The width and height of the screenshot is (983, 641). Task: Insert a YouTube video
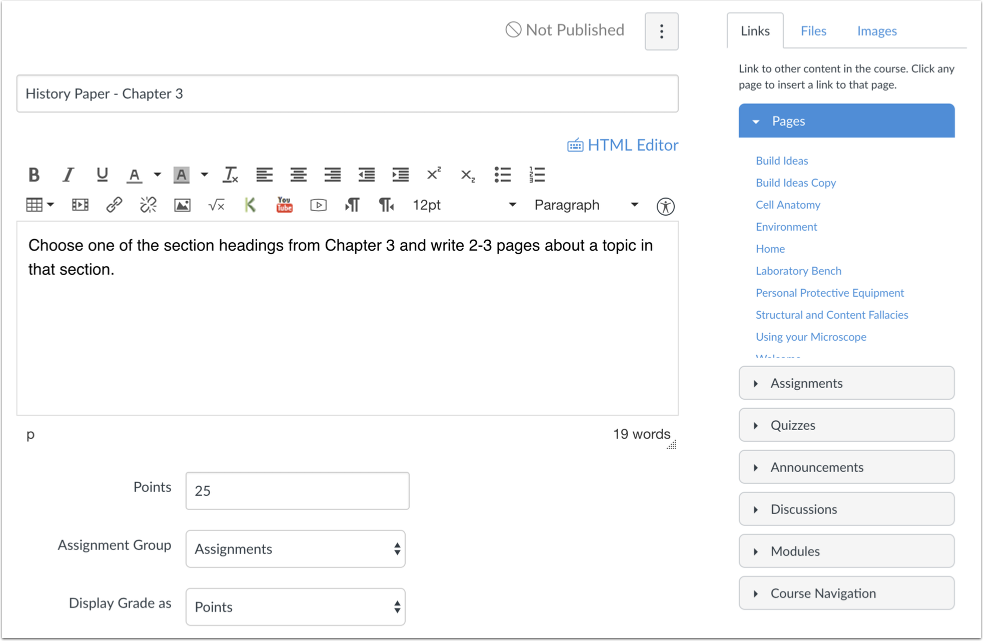coord(285,204)
